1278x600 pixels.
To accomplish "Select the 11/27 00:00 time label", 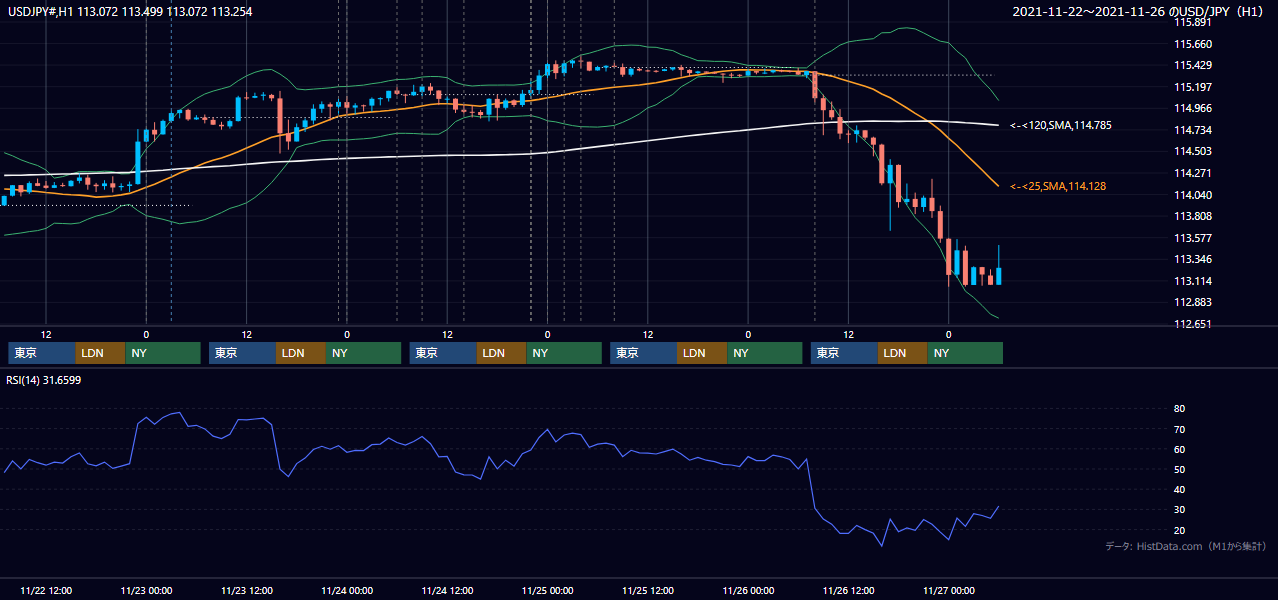I will [949, 590].
